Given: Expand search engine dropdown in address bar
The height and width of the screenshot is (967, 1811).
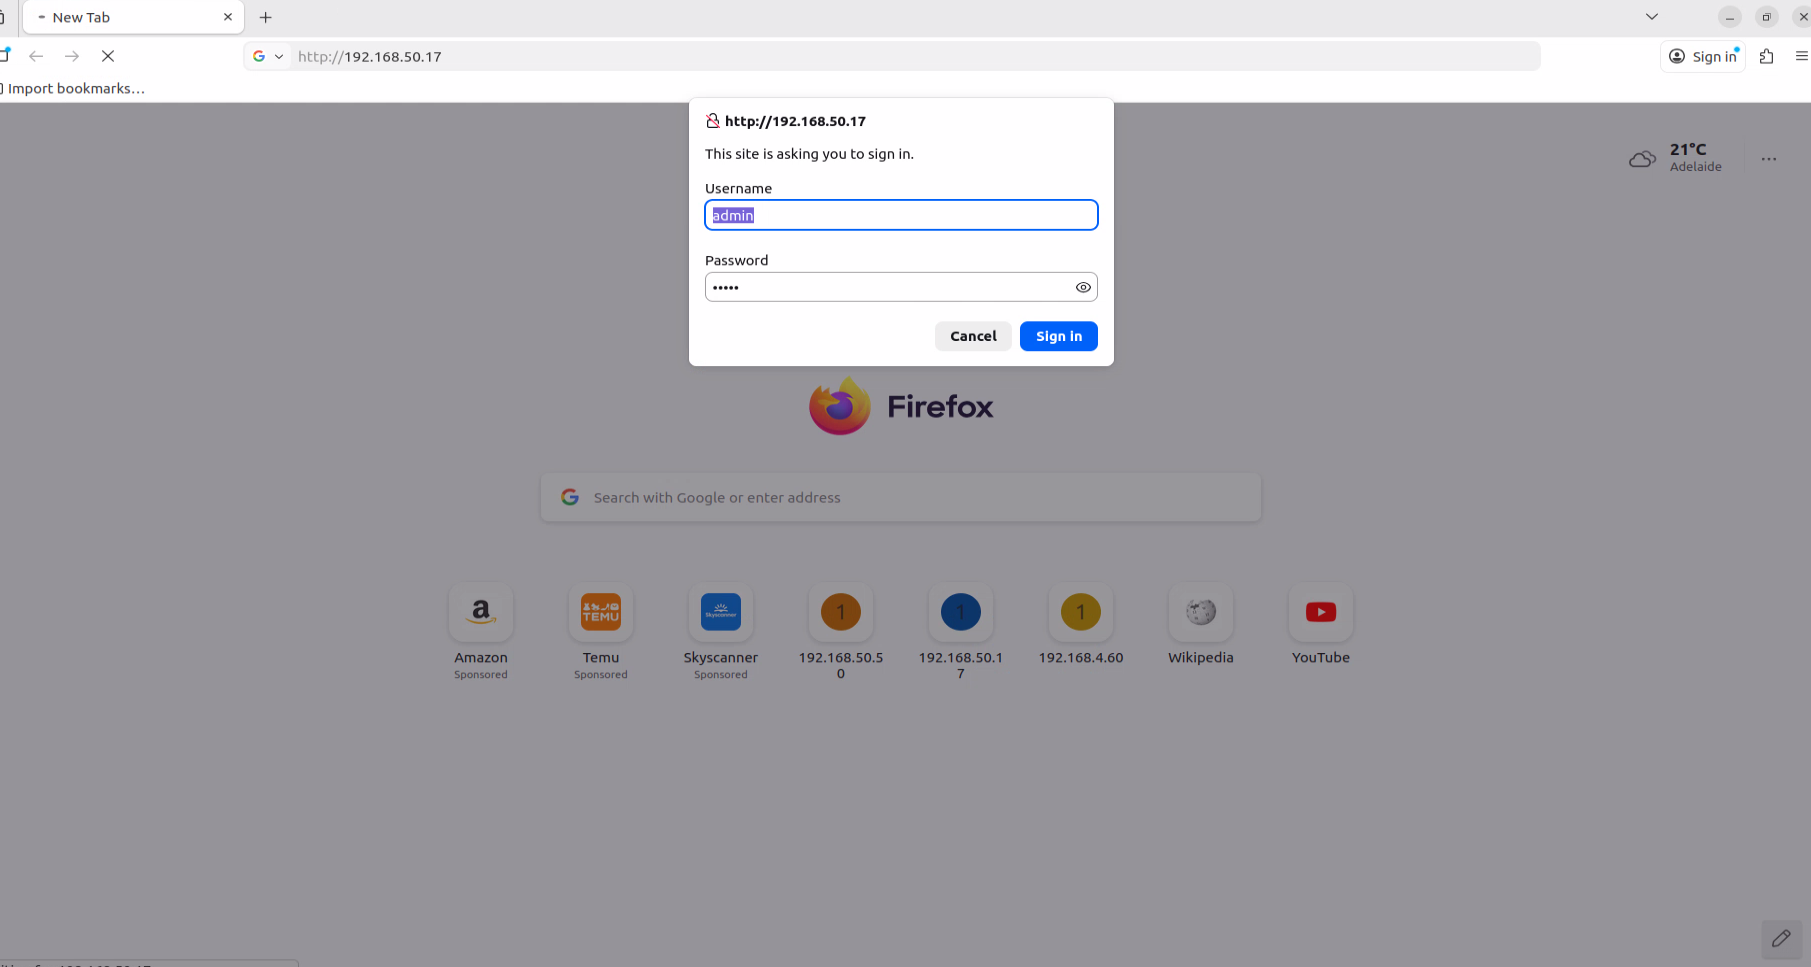Looking at the screenshot, I should point(268,57).
